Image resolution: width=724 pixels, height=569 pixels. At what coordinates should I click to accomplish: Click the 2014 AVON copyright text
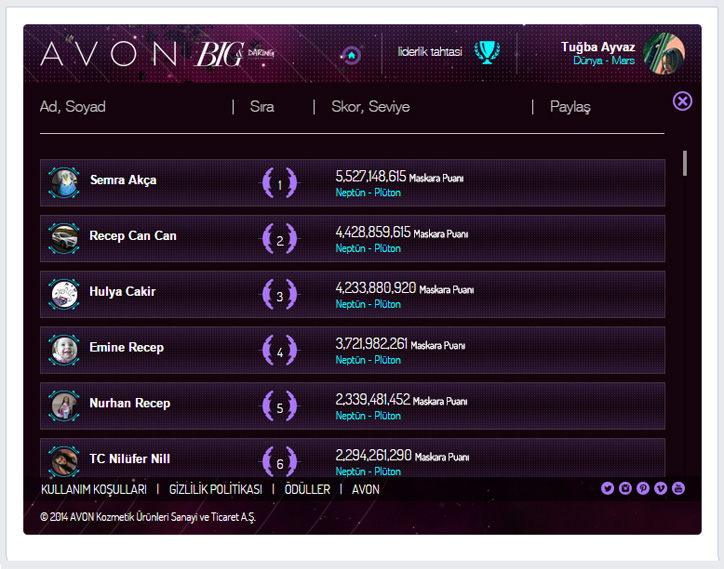click(148, 517)
